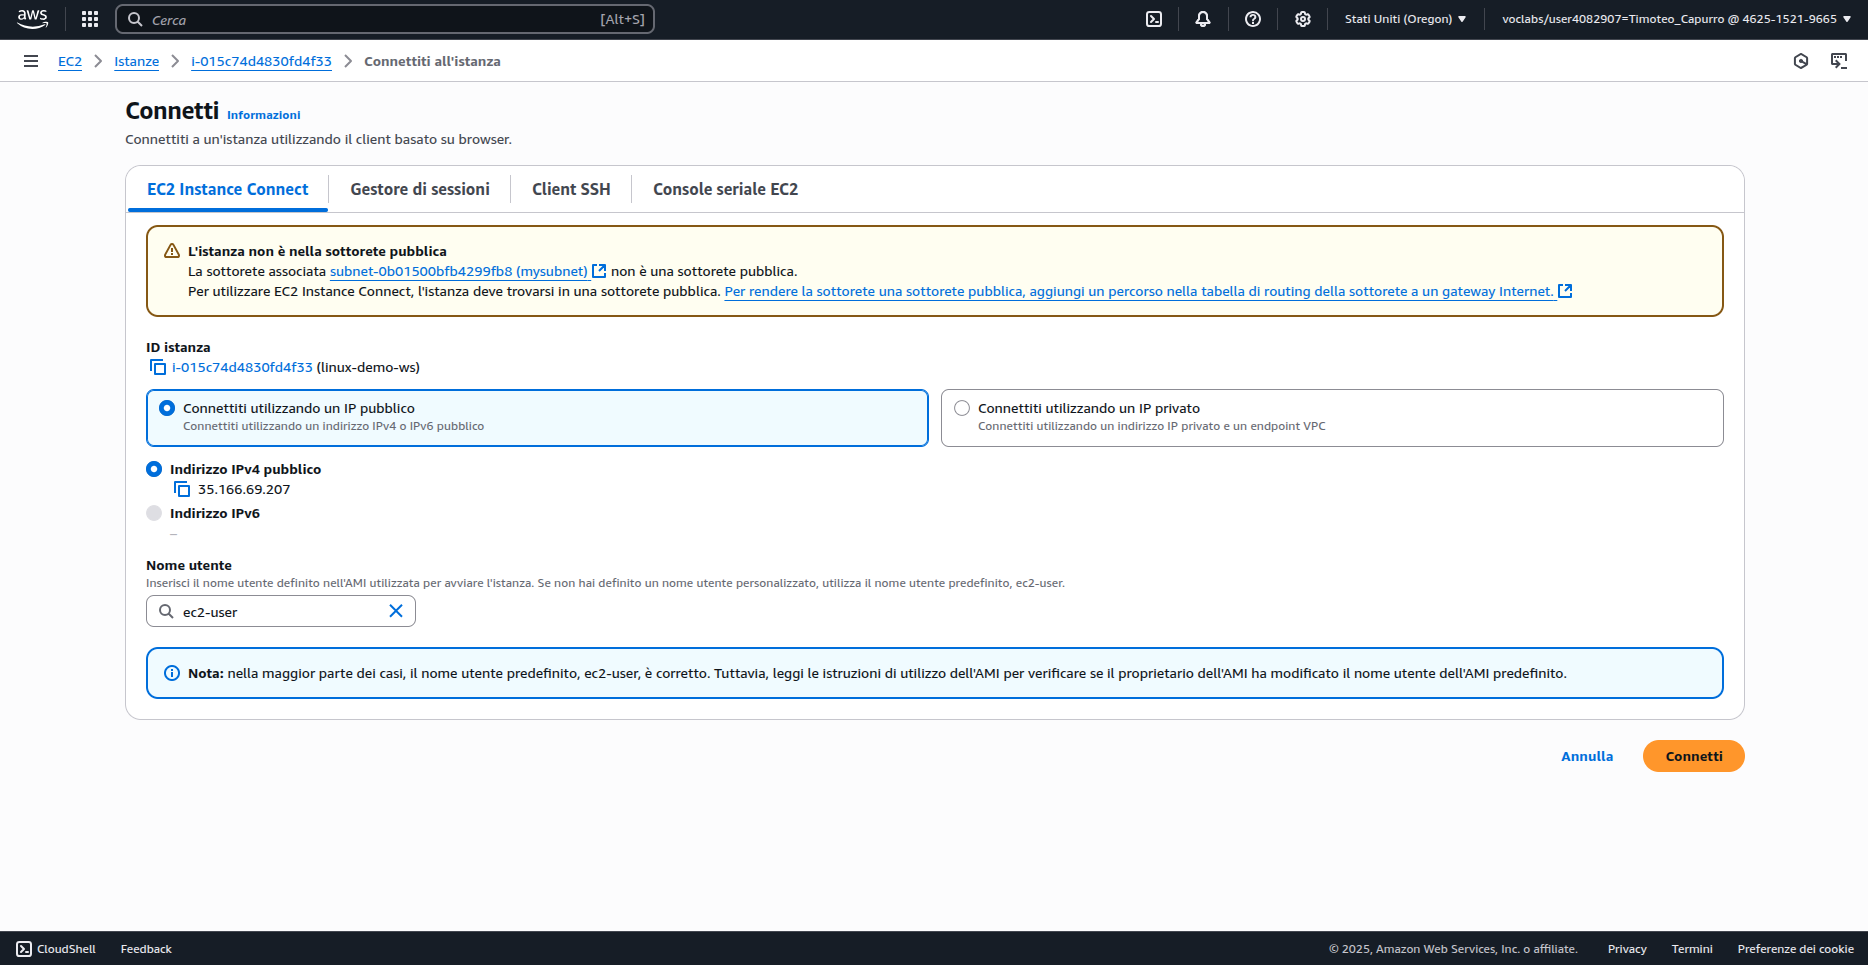Switch to the Gestore di sessioni tab

tap(420, 189)
